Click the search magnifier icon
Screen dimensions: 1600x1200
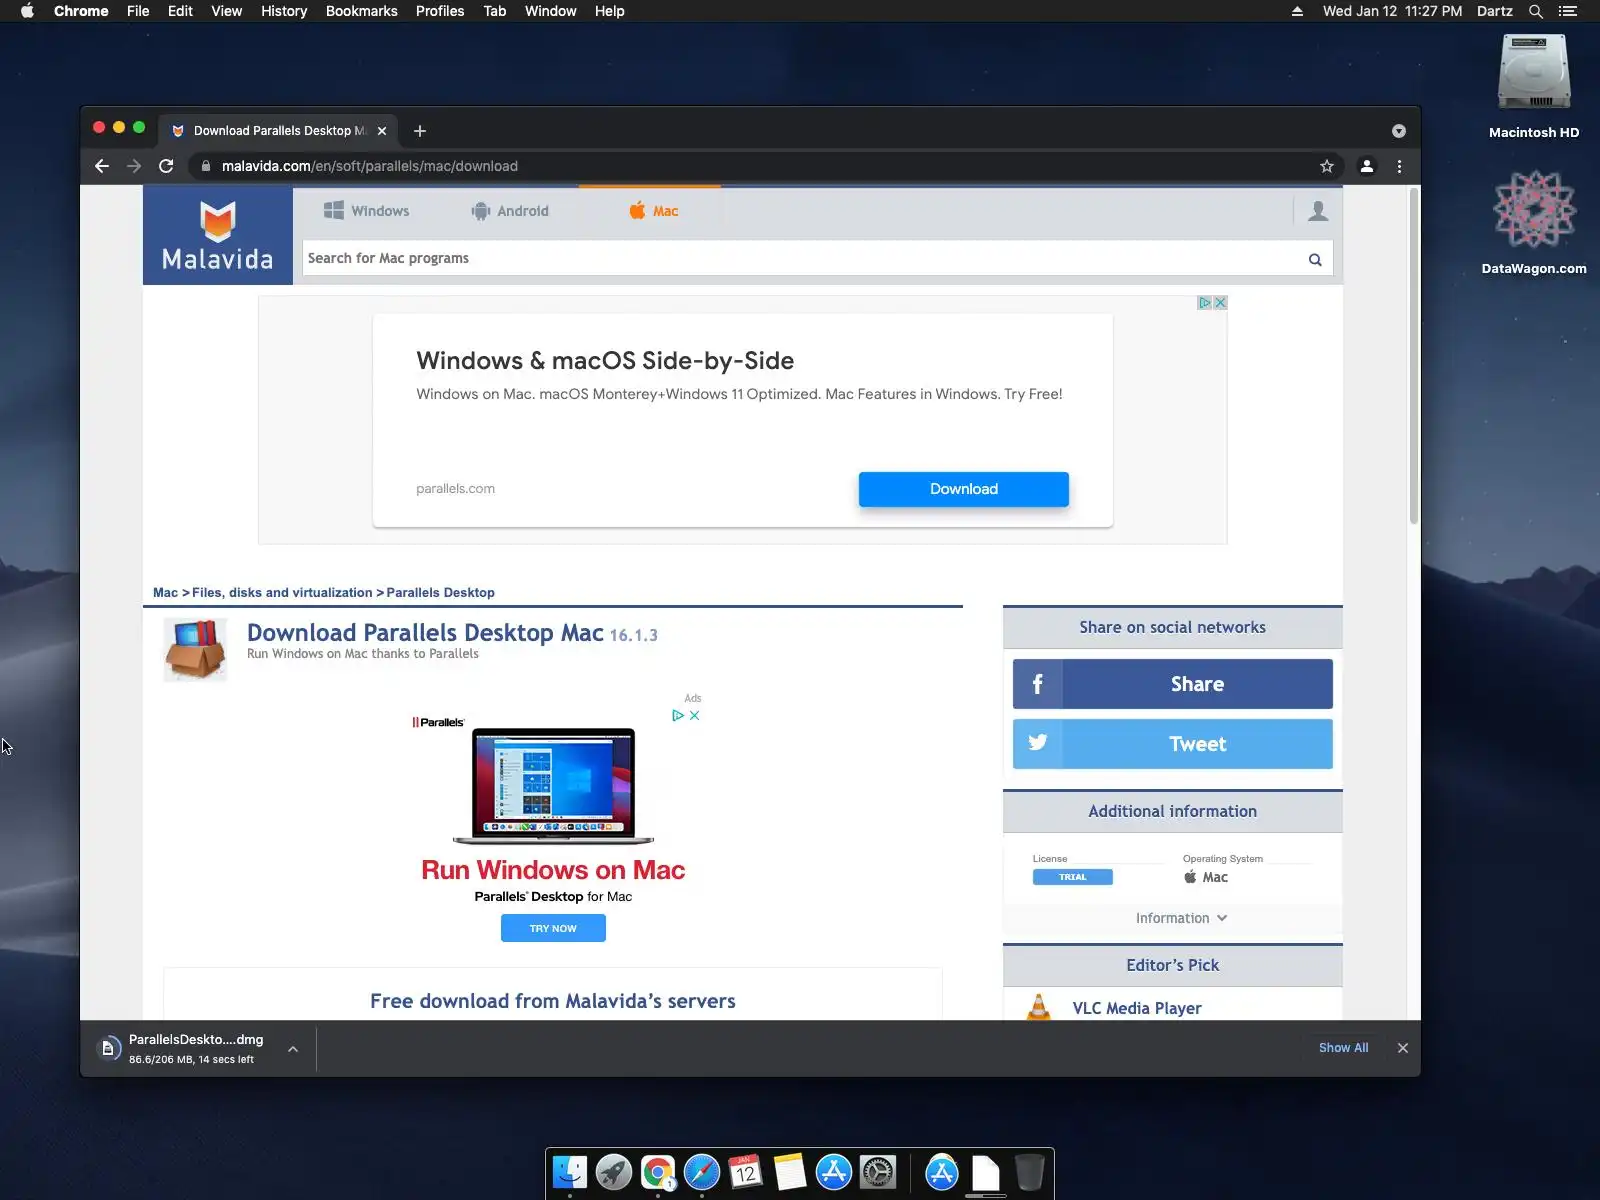(x=1315, y=259)
